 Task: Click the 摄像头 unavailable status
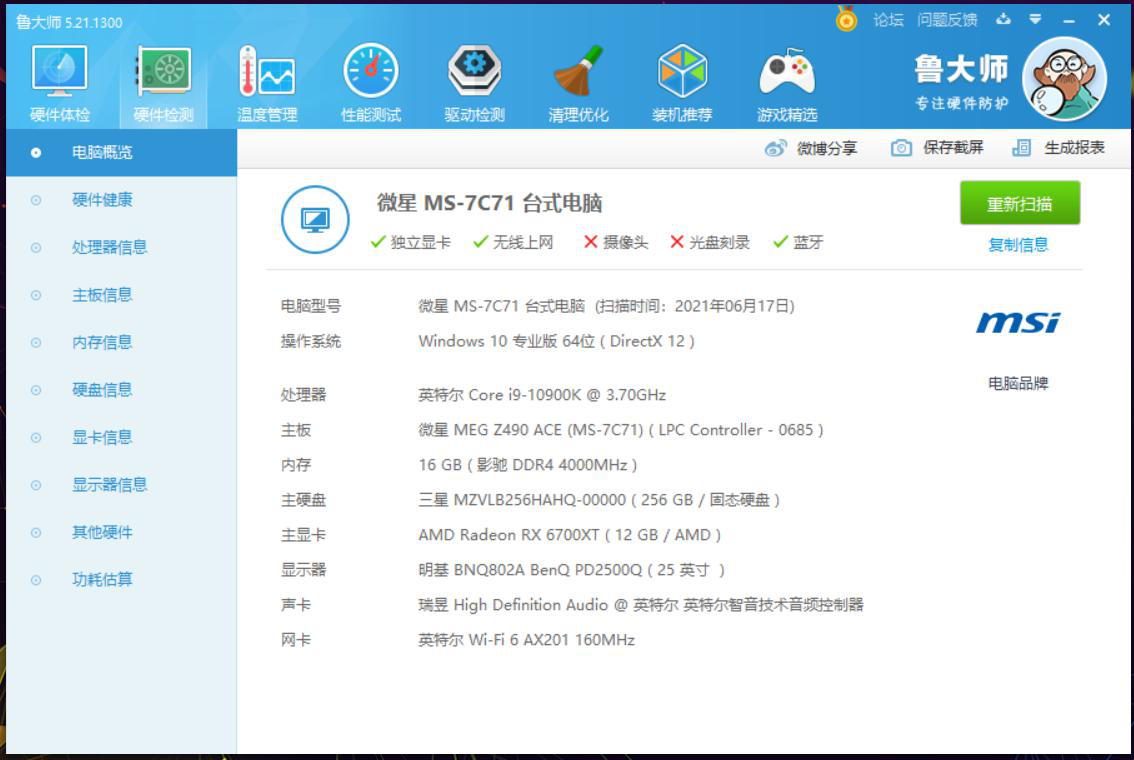(x=615, y=242)
